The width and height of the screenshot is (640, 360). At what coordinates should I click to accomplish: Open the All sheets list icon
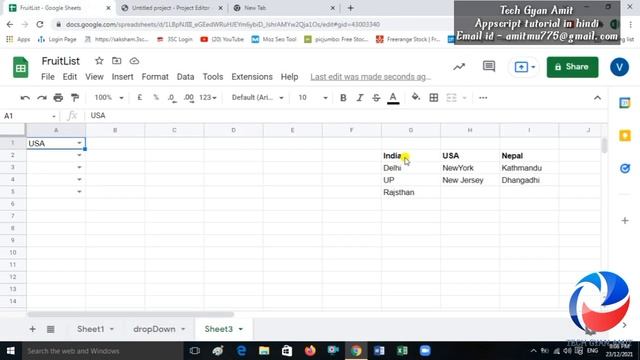(51, 329)
